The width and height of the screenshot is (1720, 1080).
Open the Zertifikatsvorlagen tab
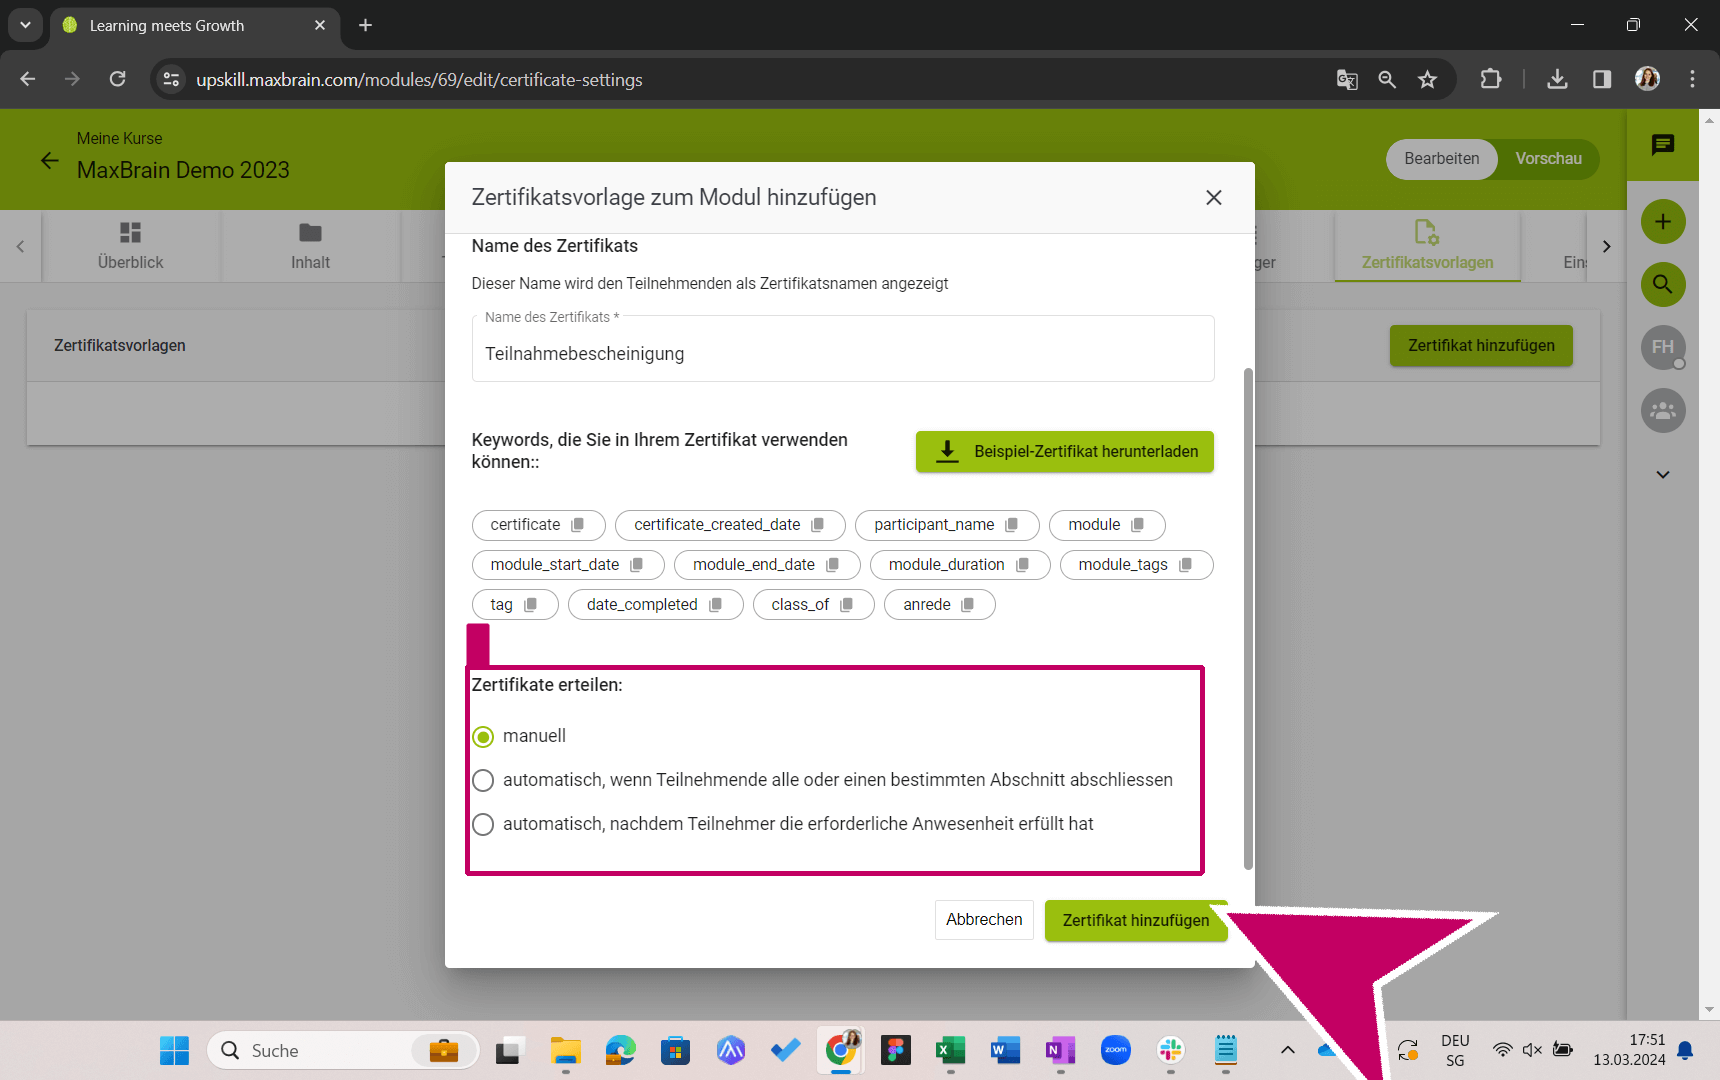coord(1427,246)
